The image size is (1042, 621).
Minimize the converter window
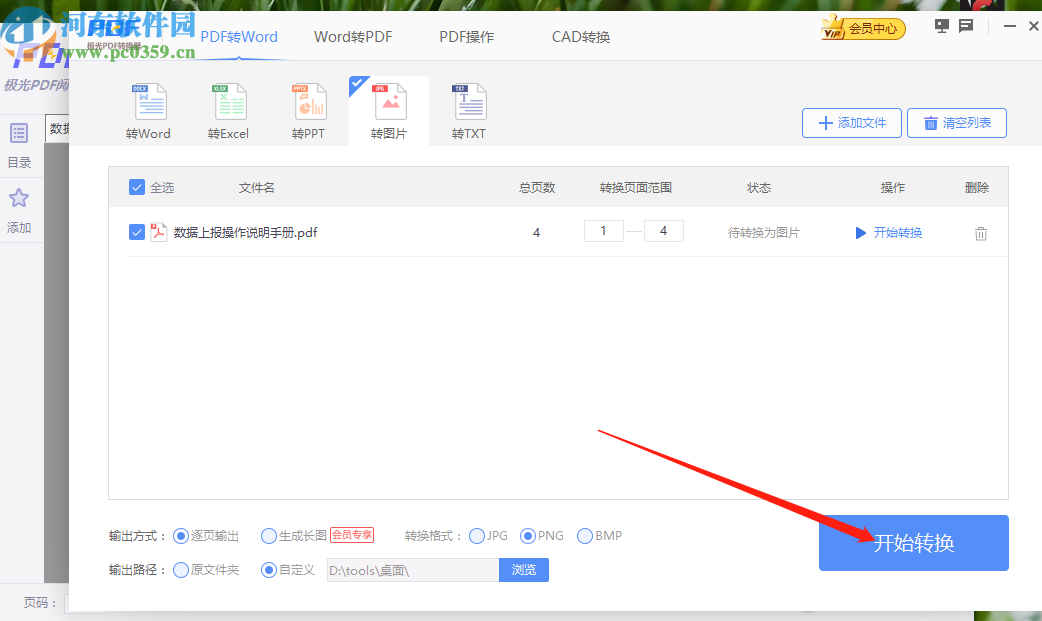1010,26
